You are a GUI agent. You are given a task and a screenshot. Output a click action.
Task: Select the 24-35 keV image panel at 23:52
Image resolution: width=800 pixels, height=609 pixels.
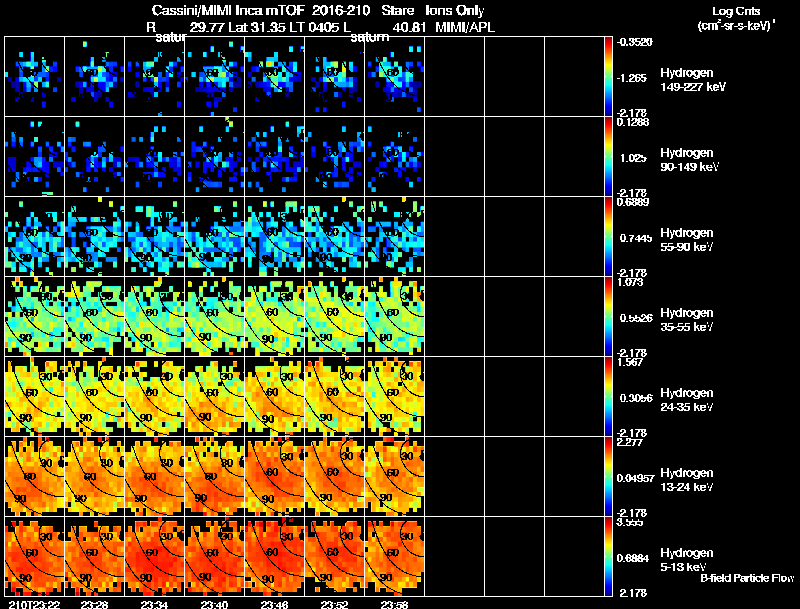tap(335, 397)
